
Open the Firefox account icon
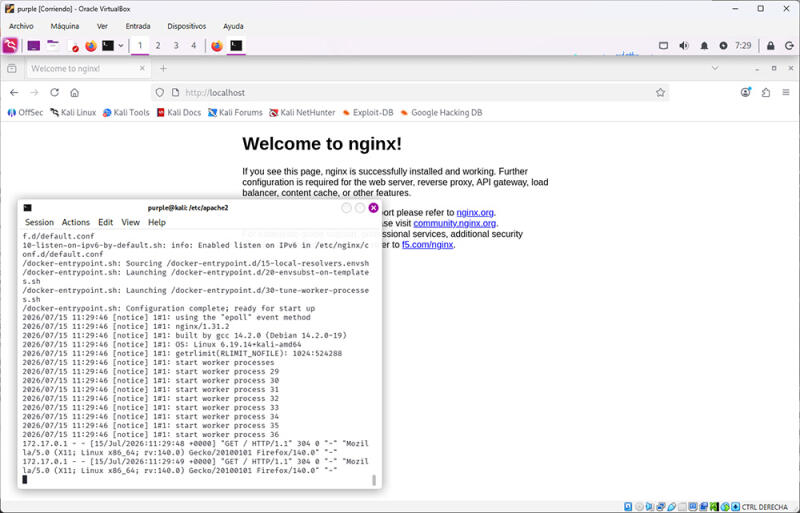[746, 92]
